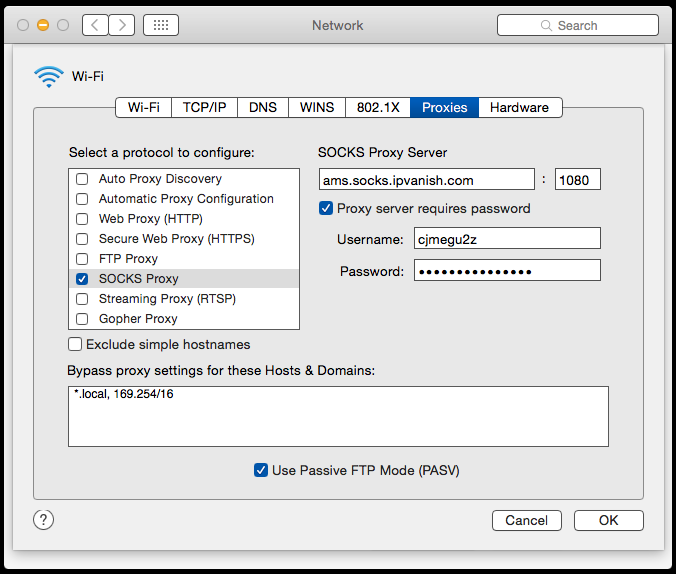The width and height of the screenshot is (676, 574).
Task: Select the FTP Proxy row label
Action: tap(128, 259)
